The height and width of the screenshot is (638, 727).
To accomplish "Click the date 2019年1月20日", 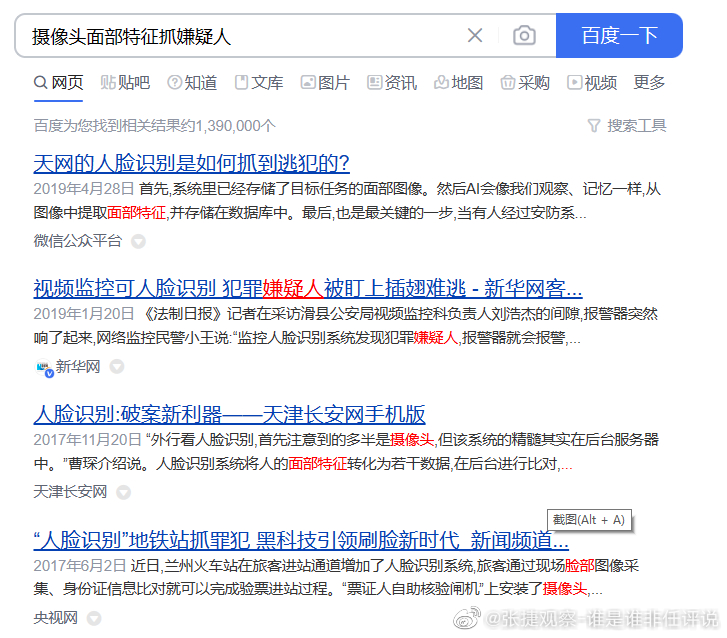I will [84, 314].
